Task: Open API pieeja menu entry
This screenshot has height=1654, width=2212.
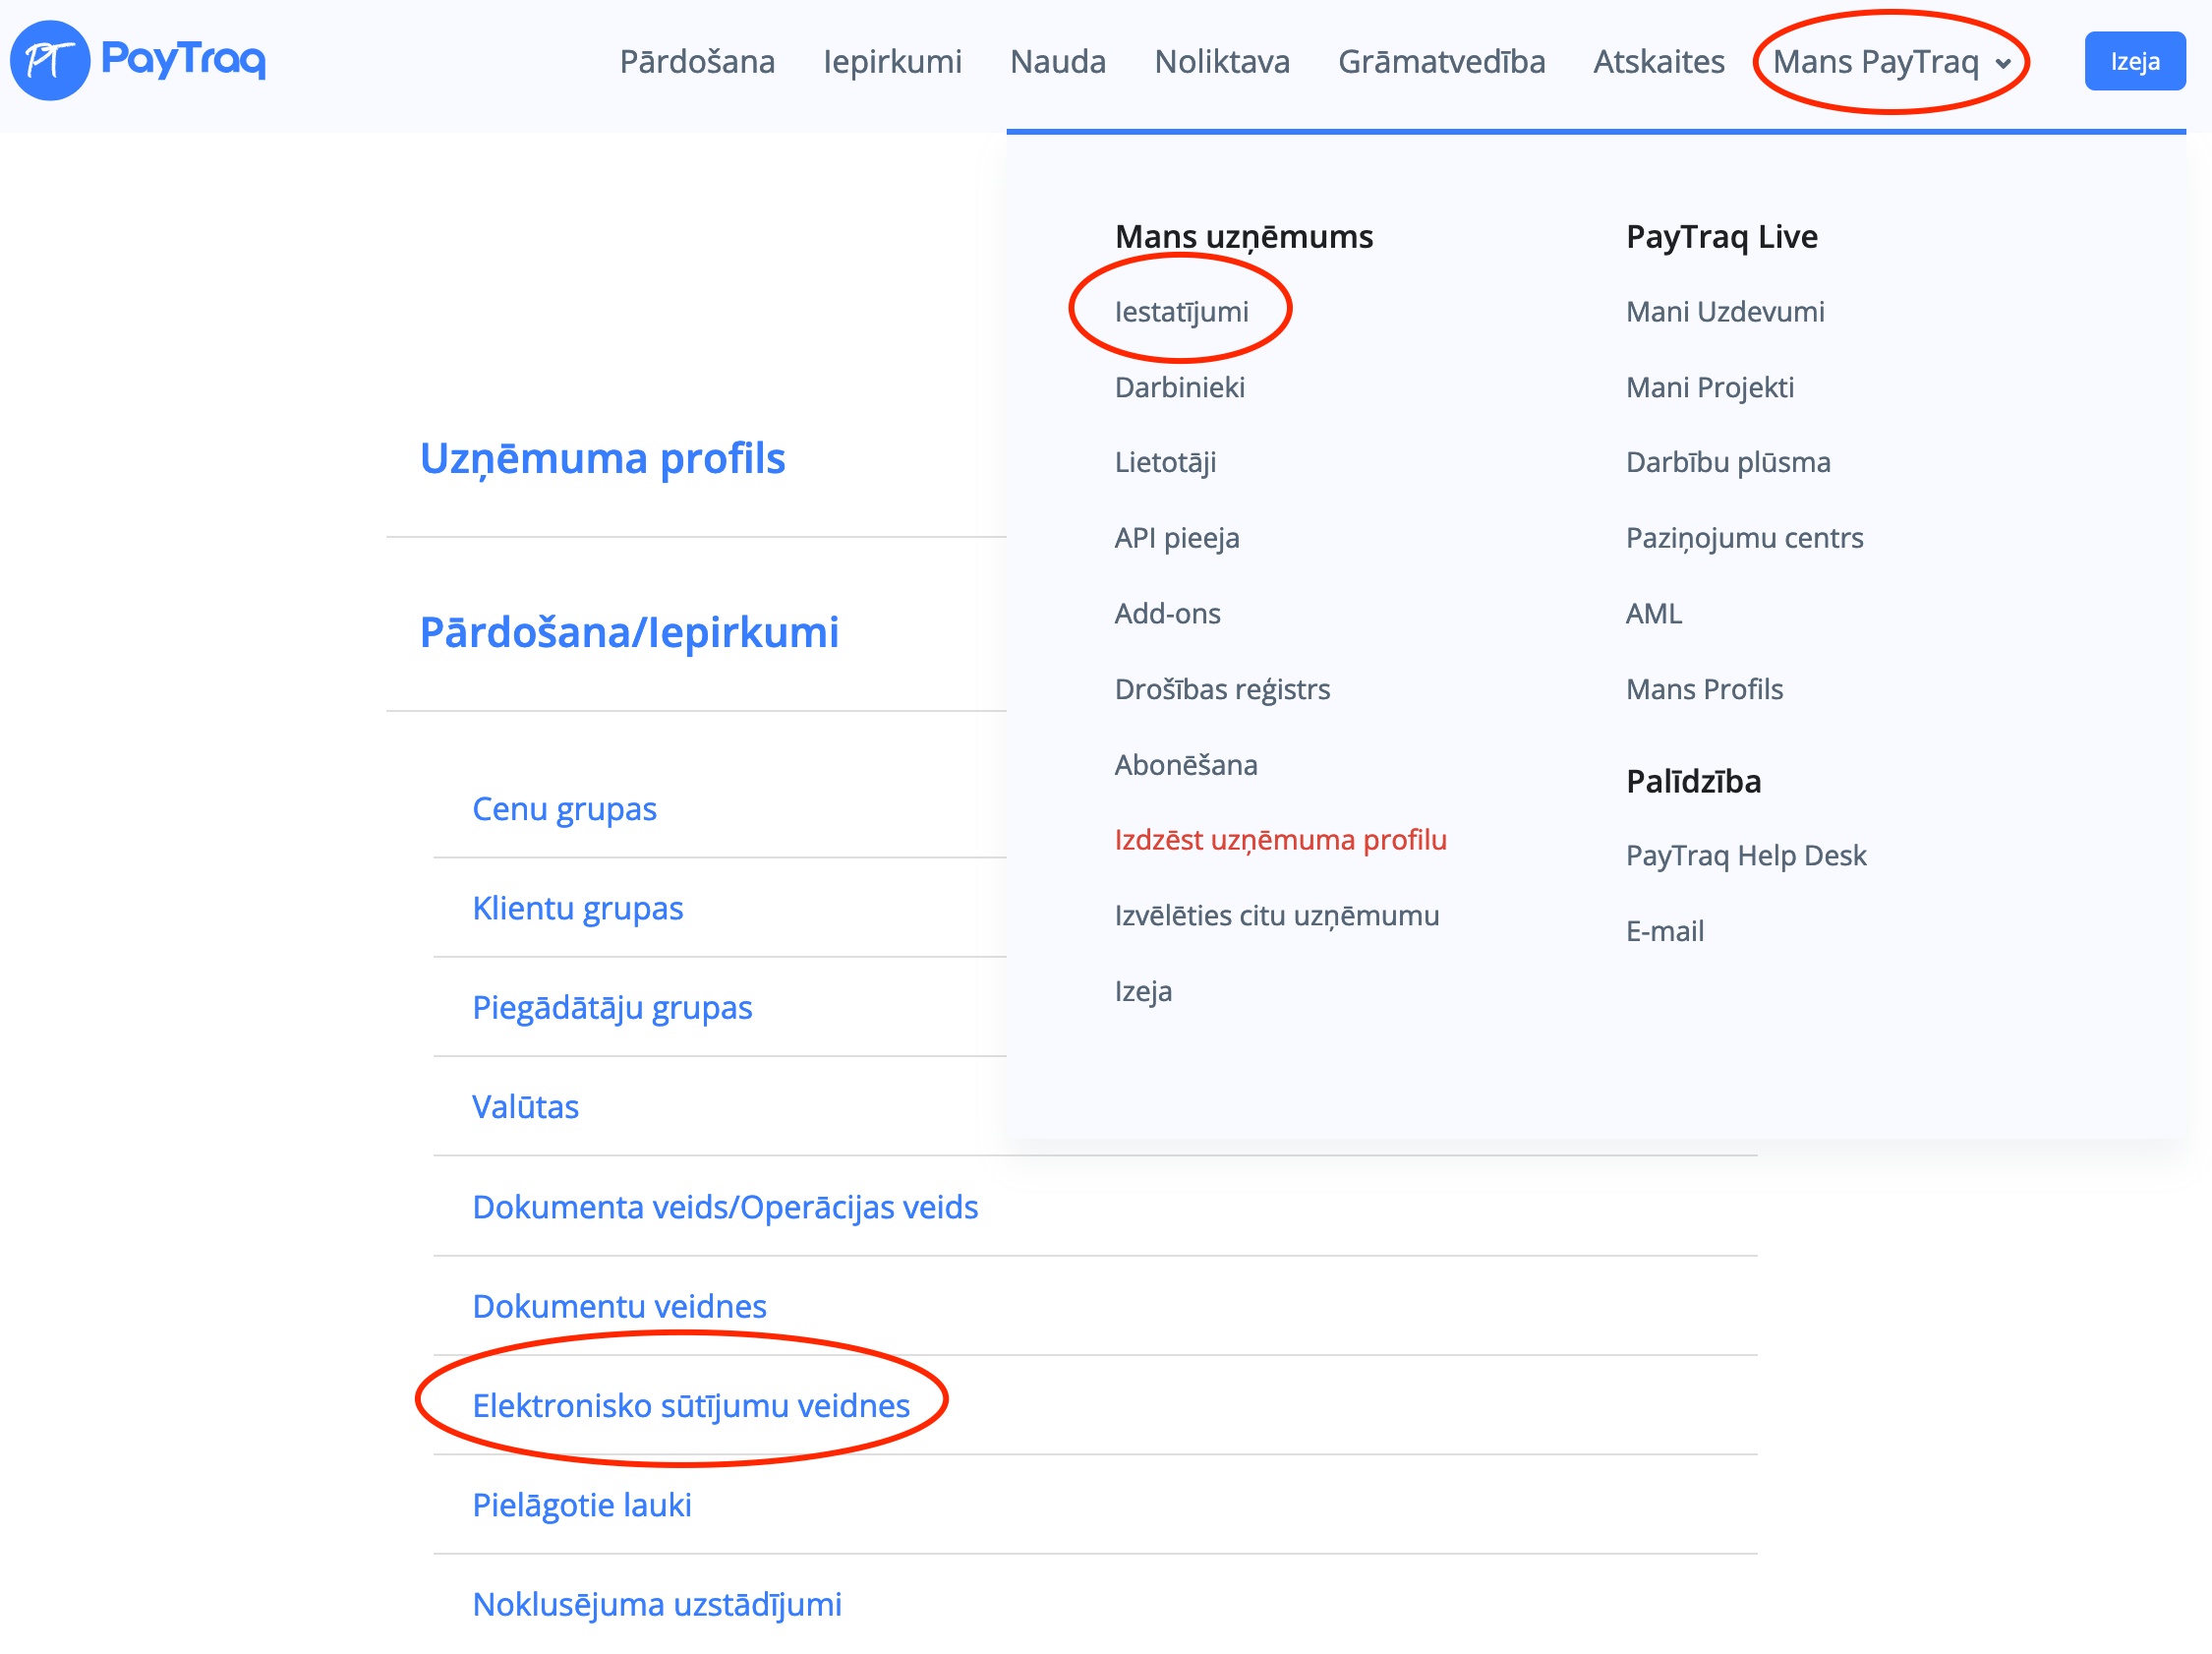Action: (x=1176, y=538)
